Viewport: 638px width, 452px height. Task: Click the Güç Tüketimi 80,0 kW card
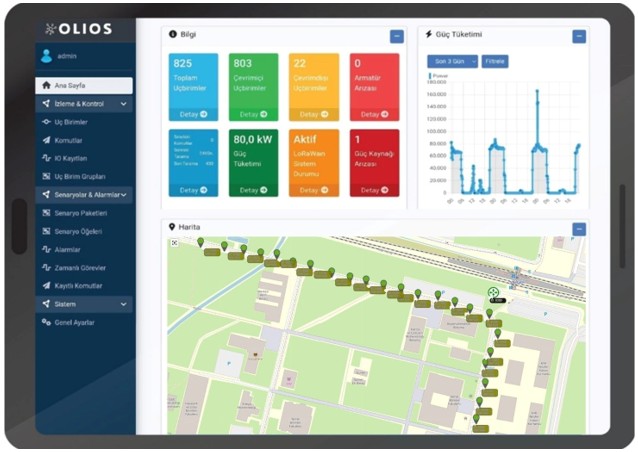point(253,162)
